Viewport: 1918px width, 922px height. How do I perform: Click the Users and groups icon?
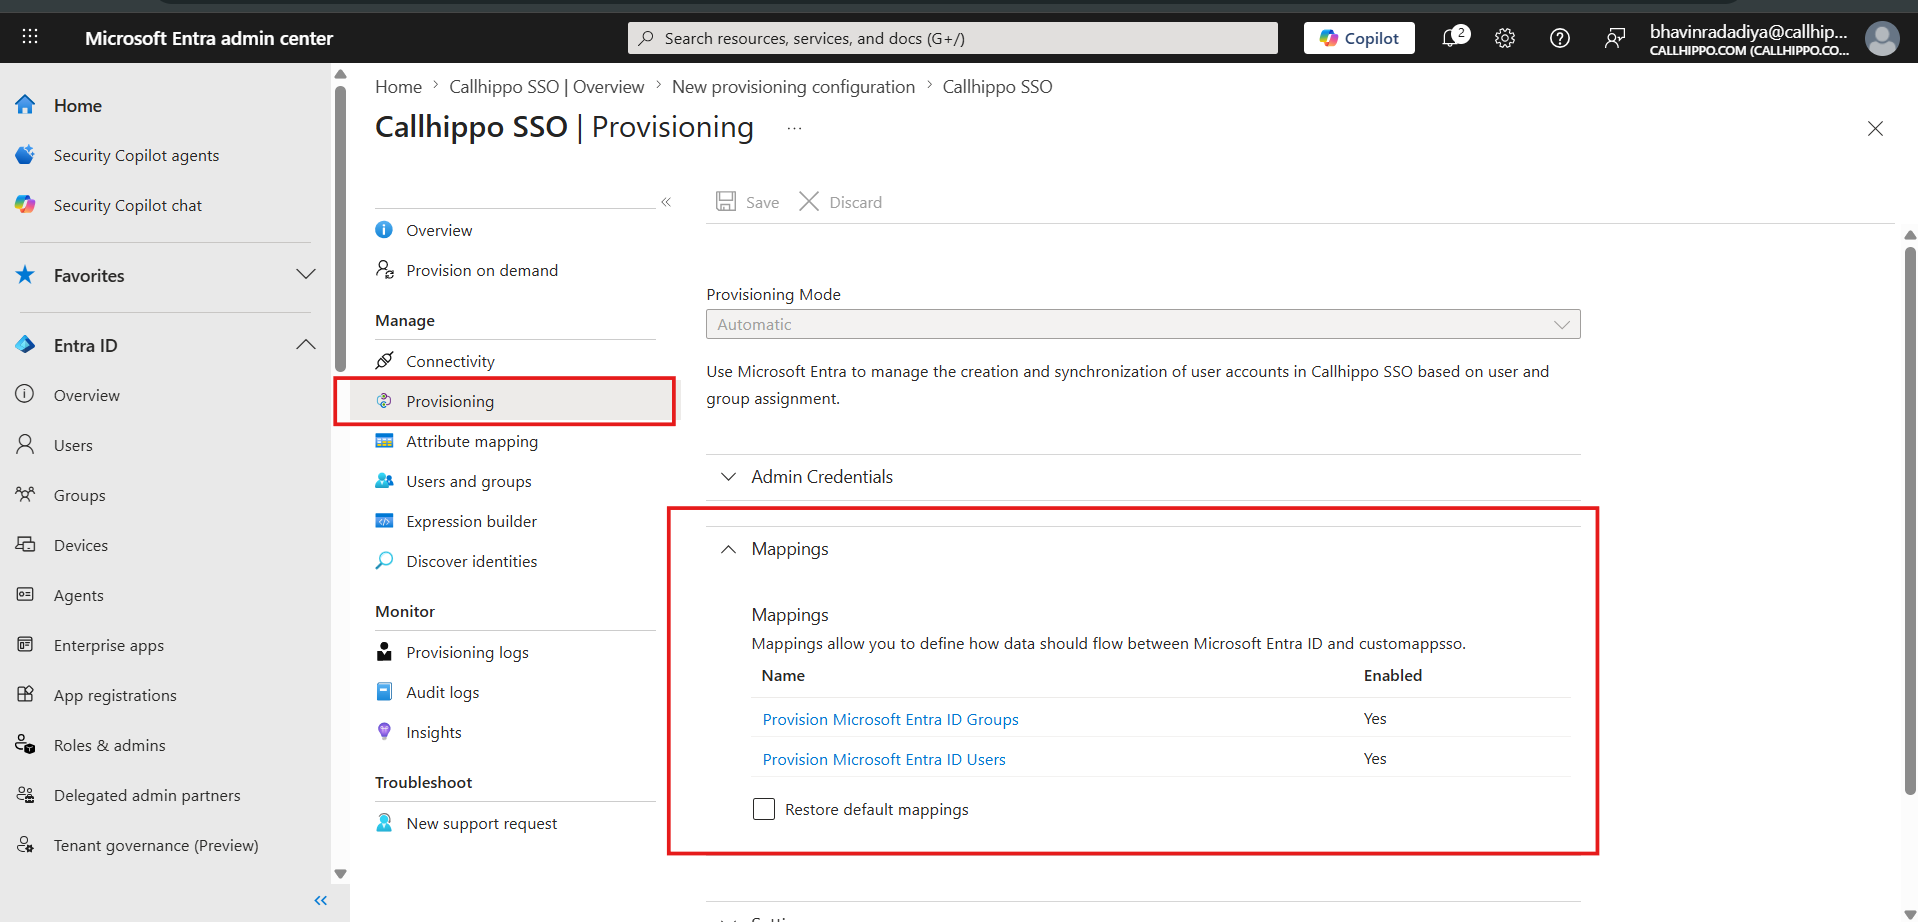[x=384, y=481]
